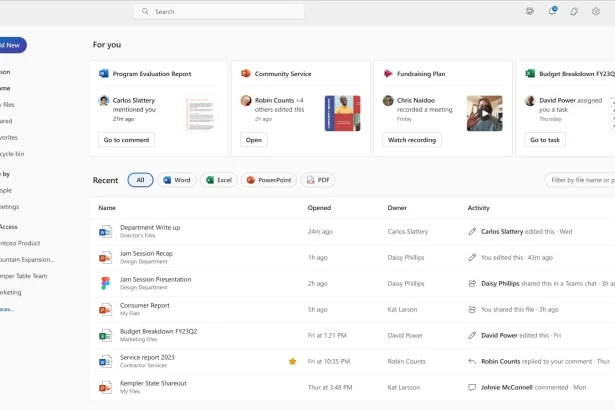Click Stream icon on Fundraising Plan card
The width and height of the screenshot is (615, 410).
coord(388,73)
